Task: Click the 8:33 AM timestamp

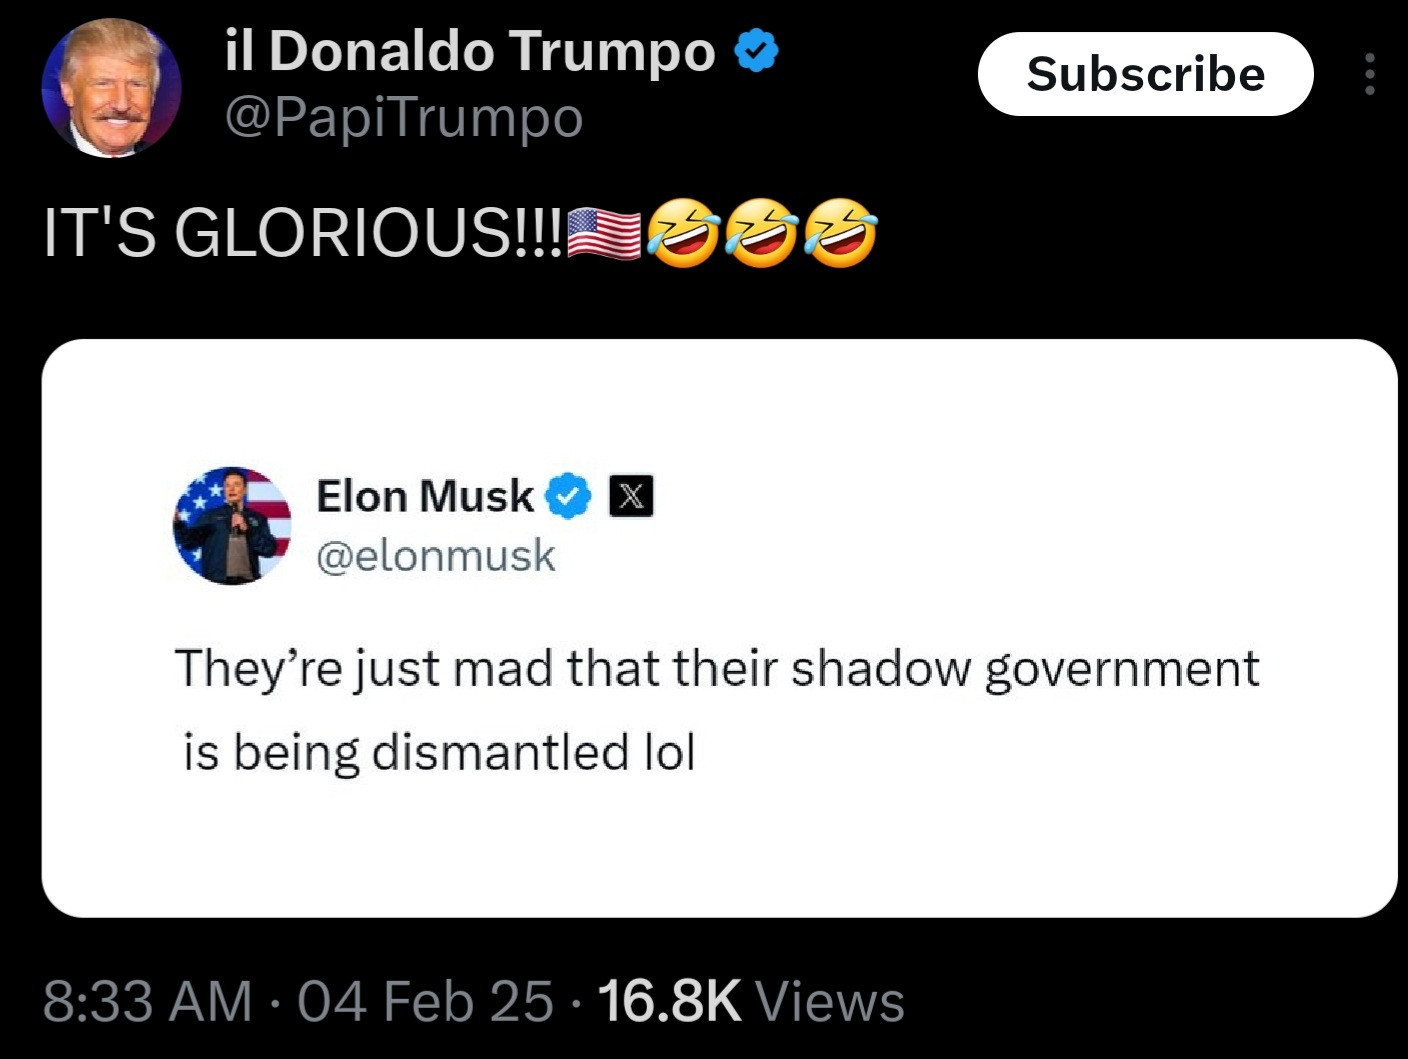Action: [x=148, y=1001]
